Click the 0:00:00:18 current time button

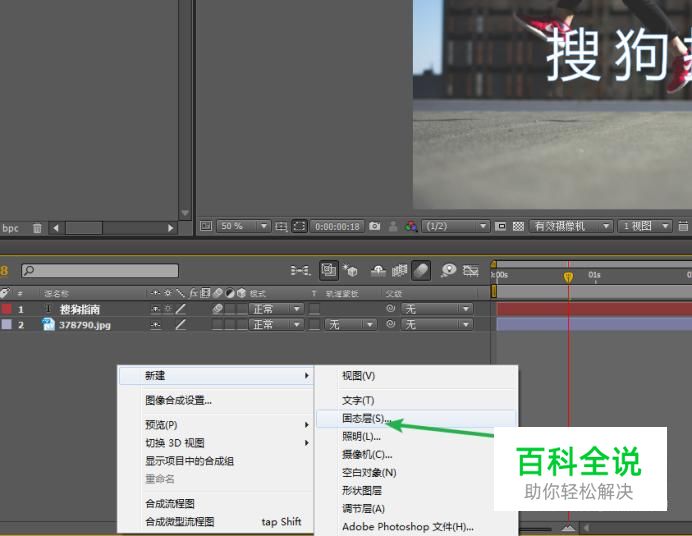click(x=337, y=226)
